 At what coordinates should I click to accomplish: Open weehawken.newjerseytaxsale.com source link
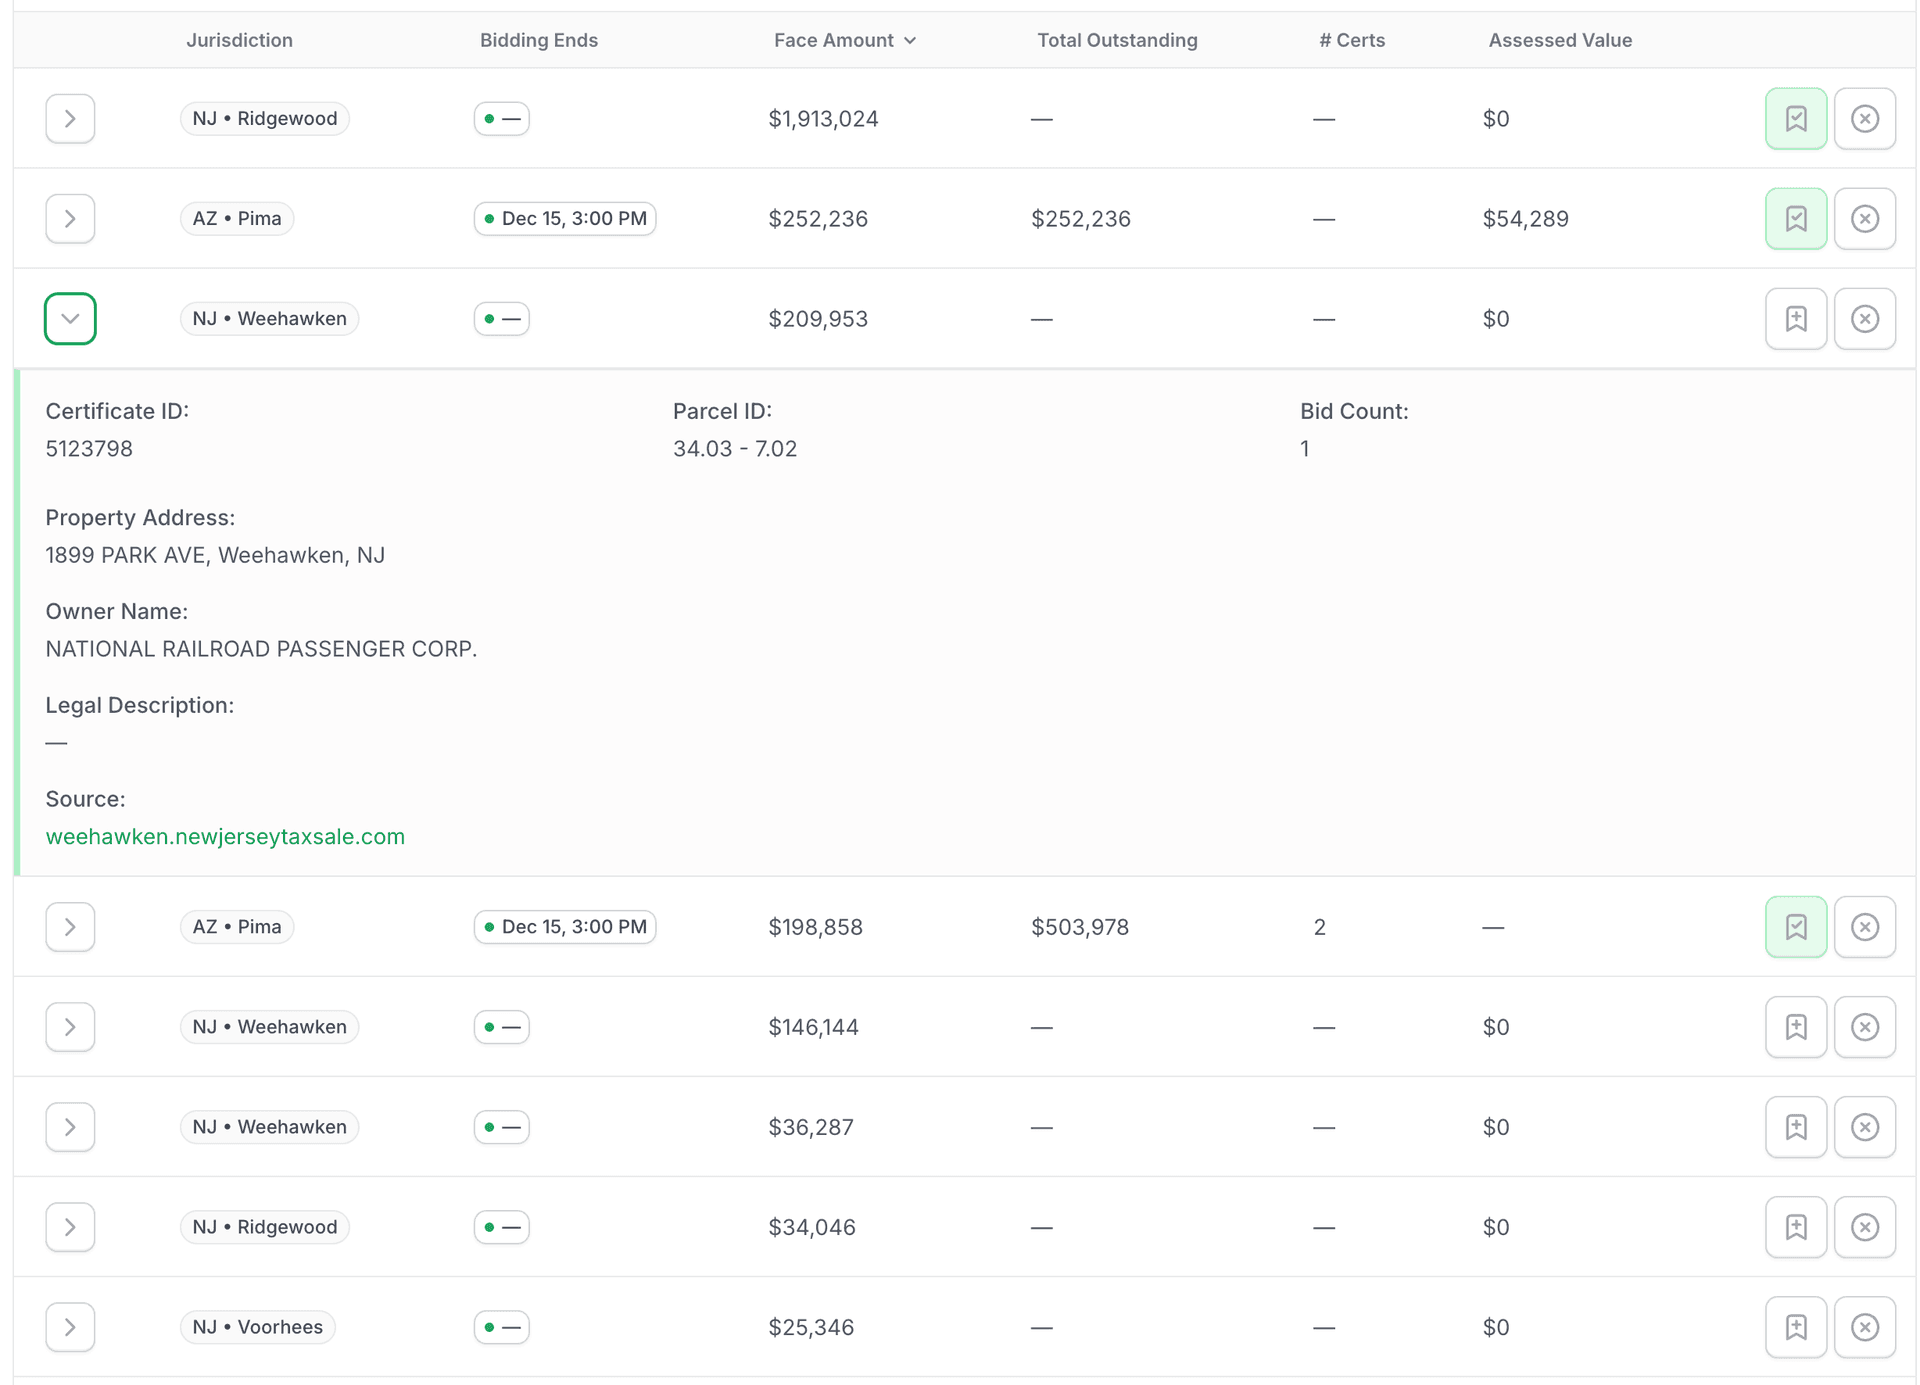click(x=225, y=837)
